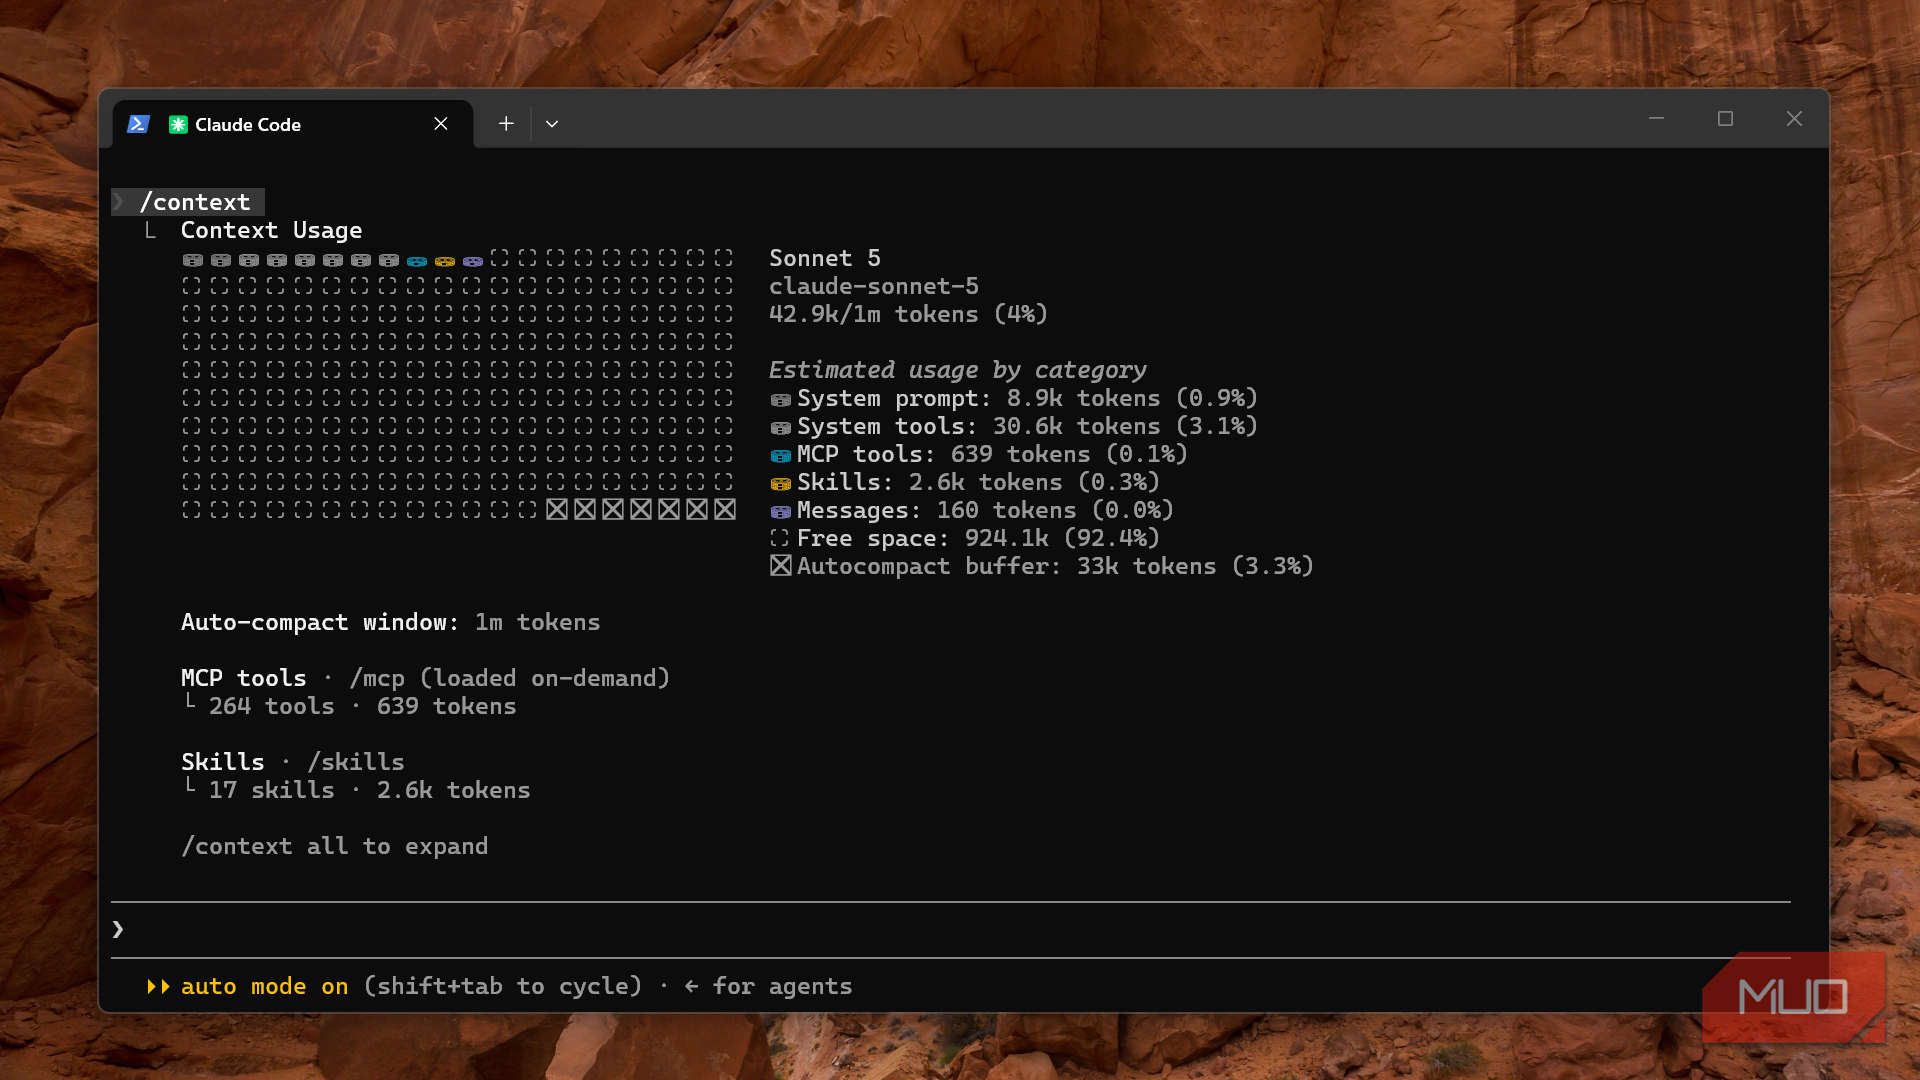Click the MCP tools 639 tokens legend text

point(992,454)
